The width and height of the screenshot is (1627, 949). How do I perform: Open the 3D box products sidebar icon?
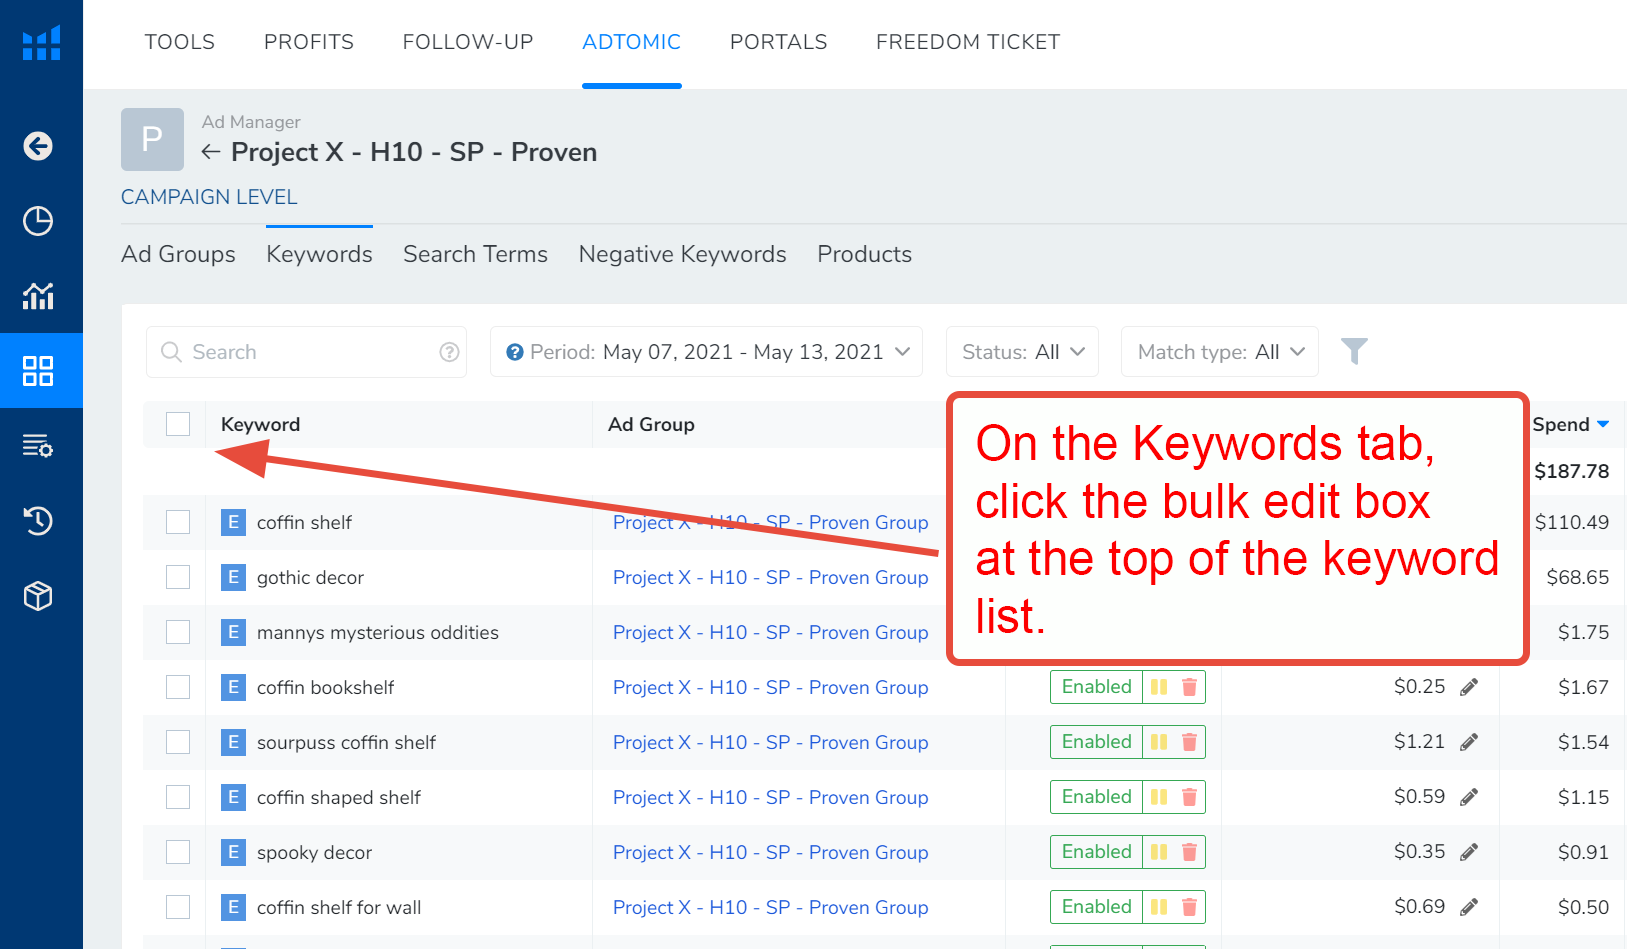pyautogui.click(x=38, y=596)
